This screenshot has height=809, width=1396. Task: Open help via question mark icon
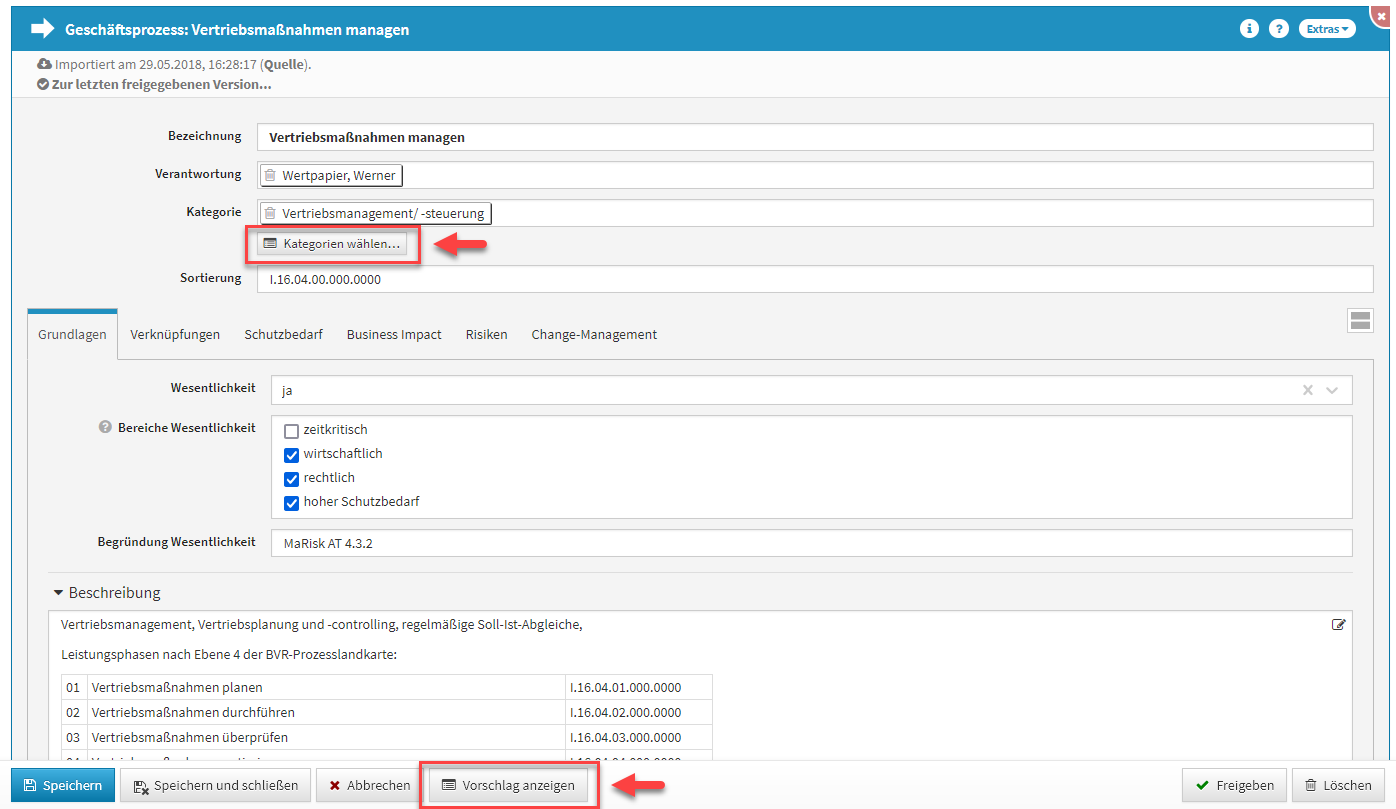pyautogui.click(x=1278, y=29)
